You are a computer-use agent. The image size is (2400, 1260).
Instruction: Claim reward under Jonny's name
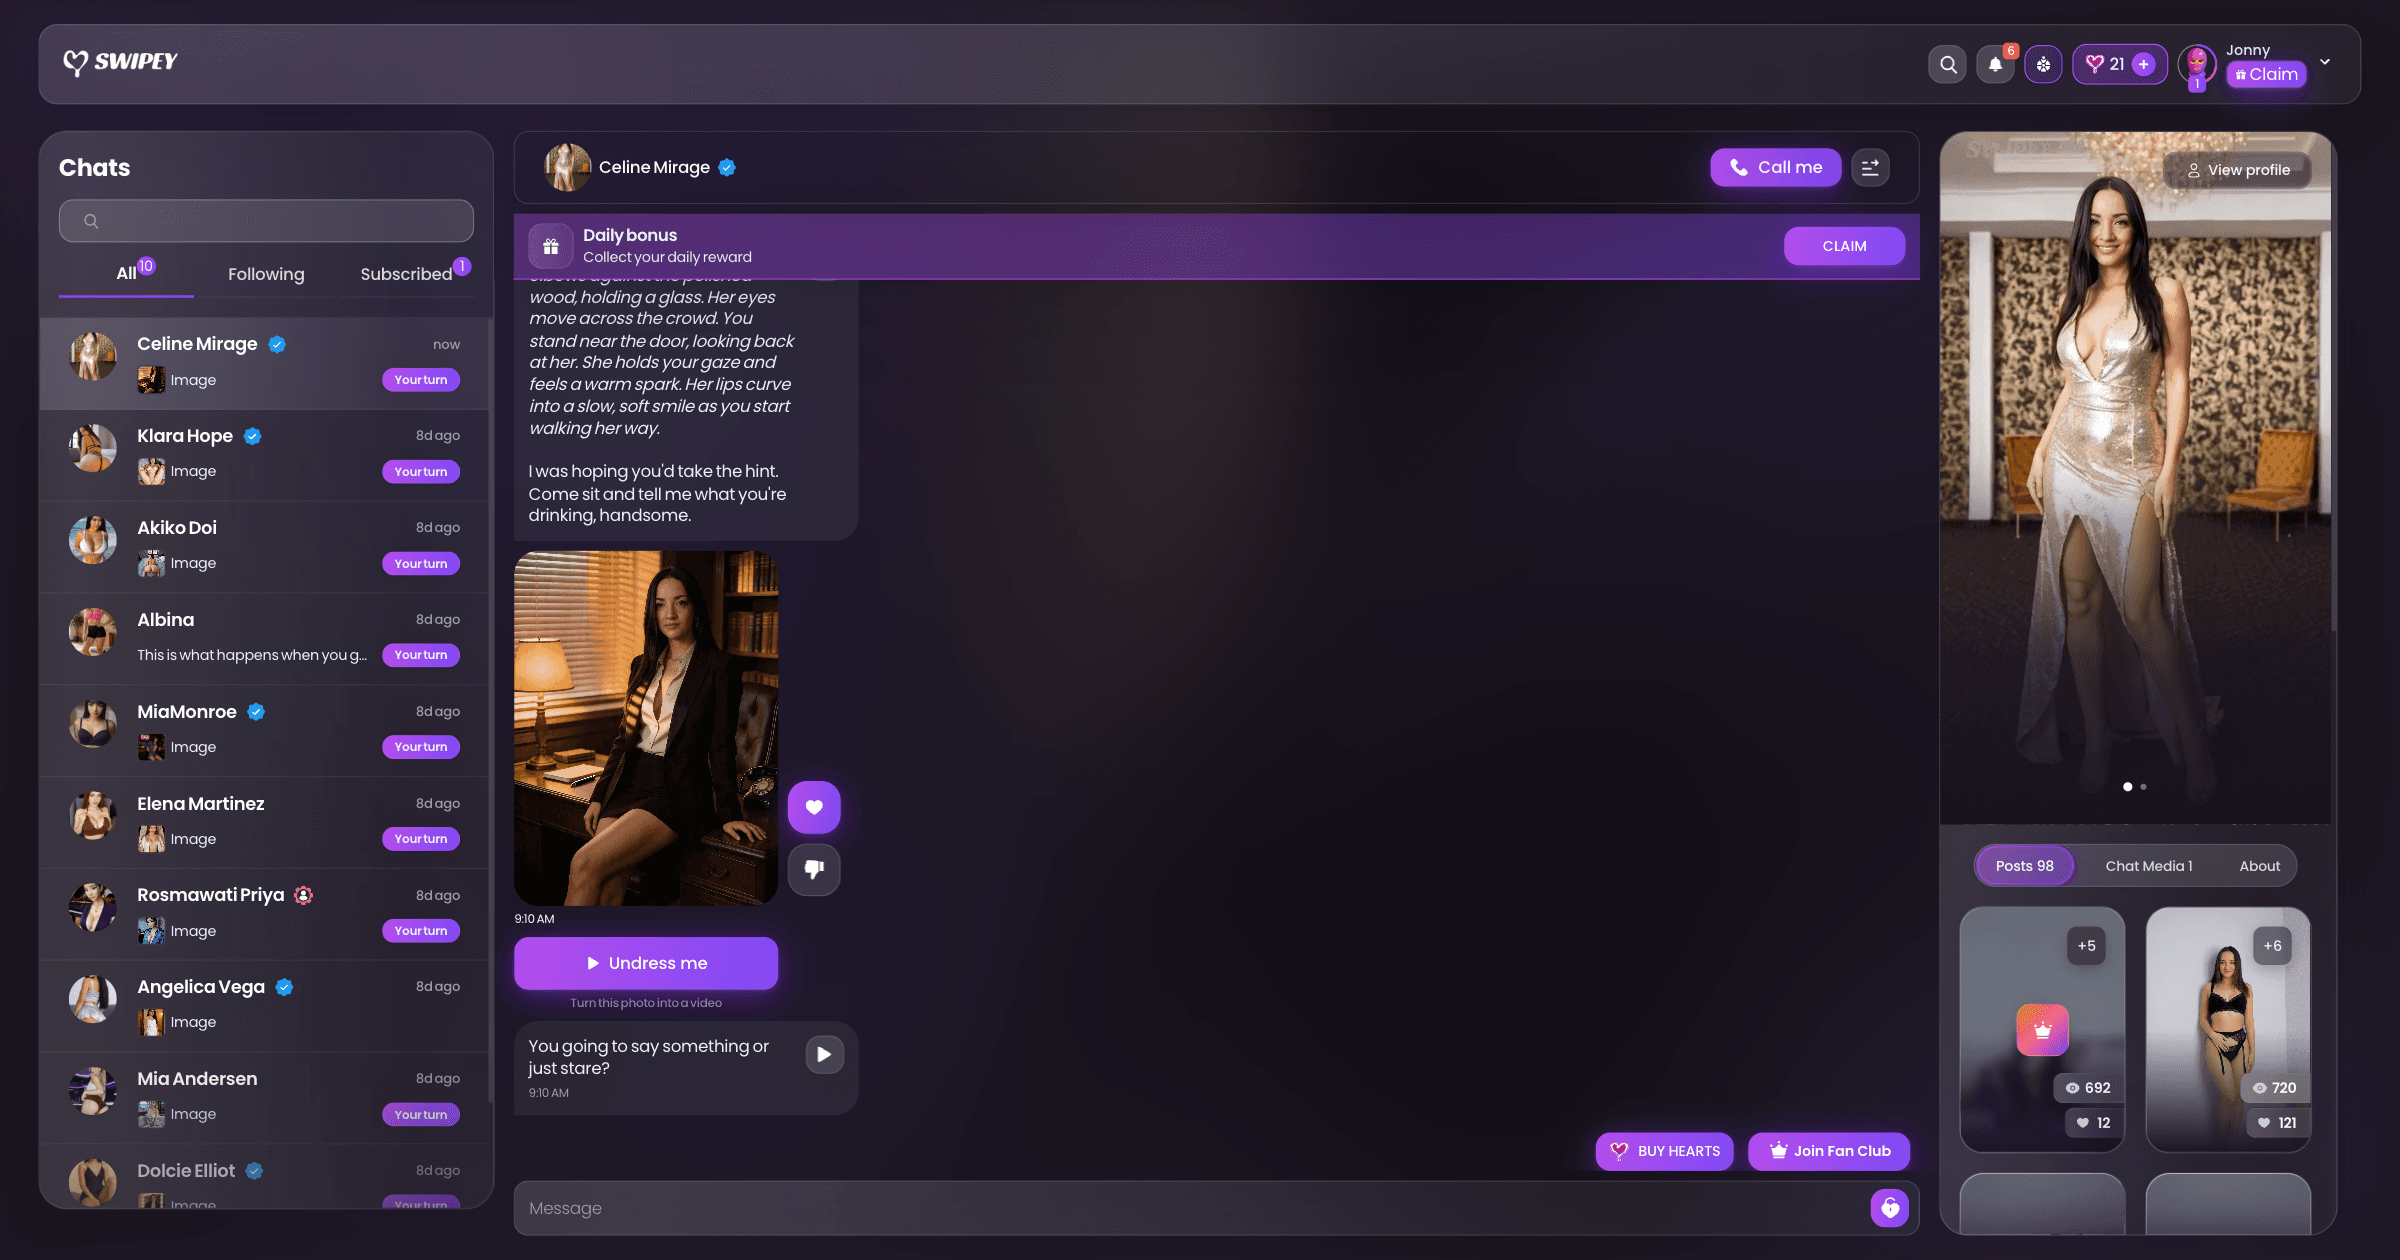(x=2266, y=74)
